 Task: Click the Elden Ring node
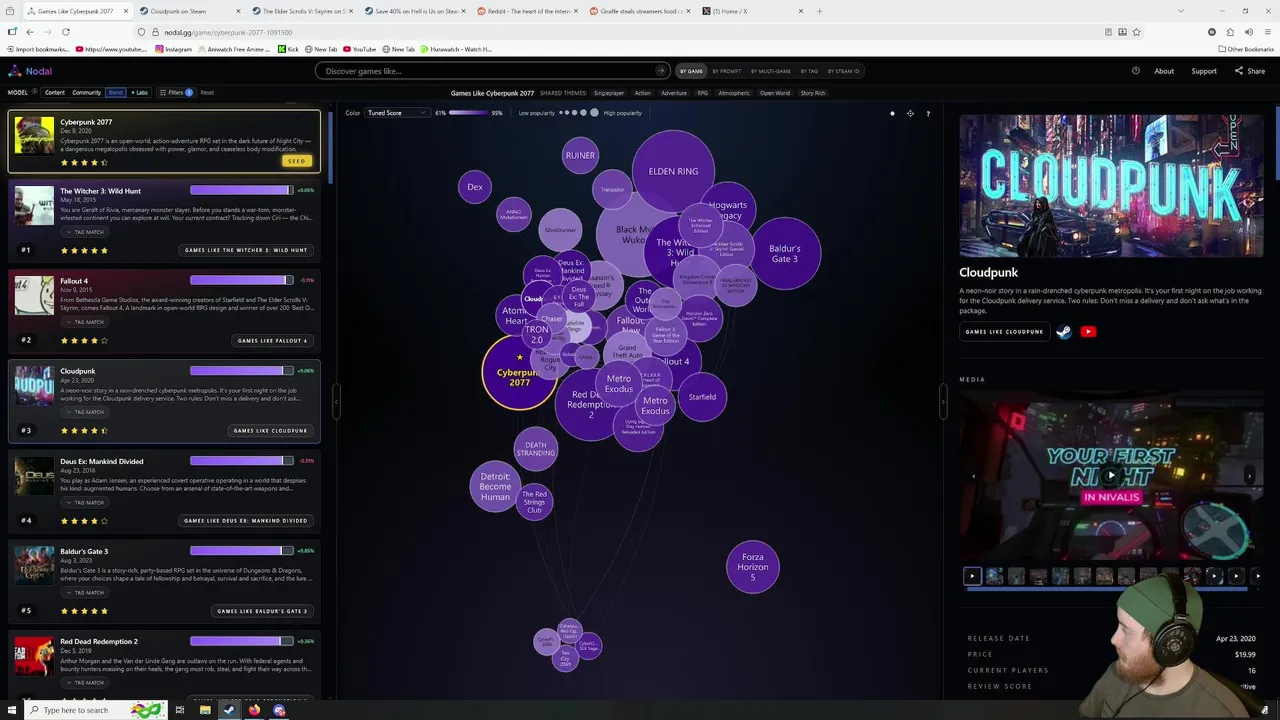pyautogui.click(x=673, y=171)
